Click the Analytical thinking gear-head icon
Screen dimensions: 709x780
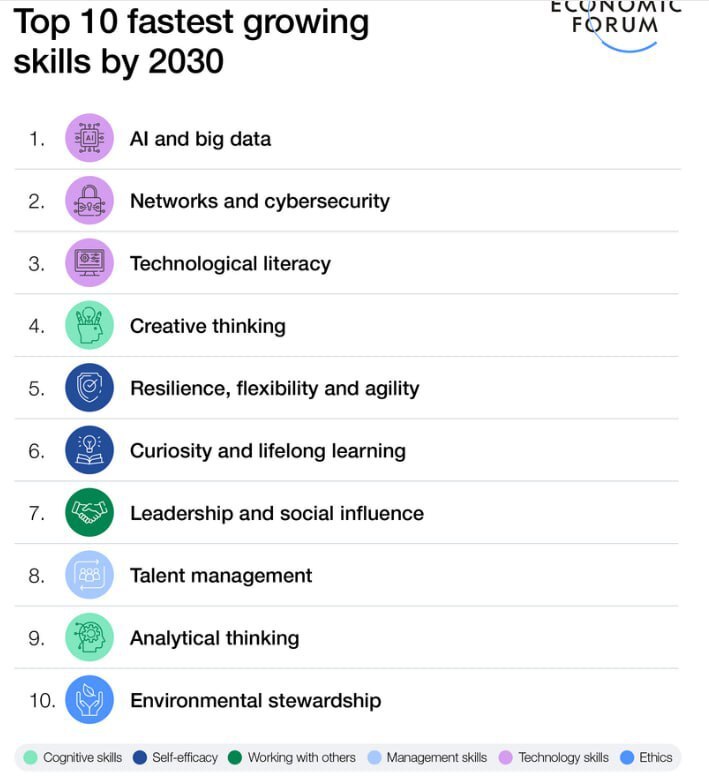pyautogui.click(x=90, y=638)
